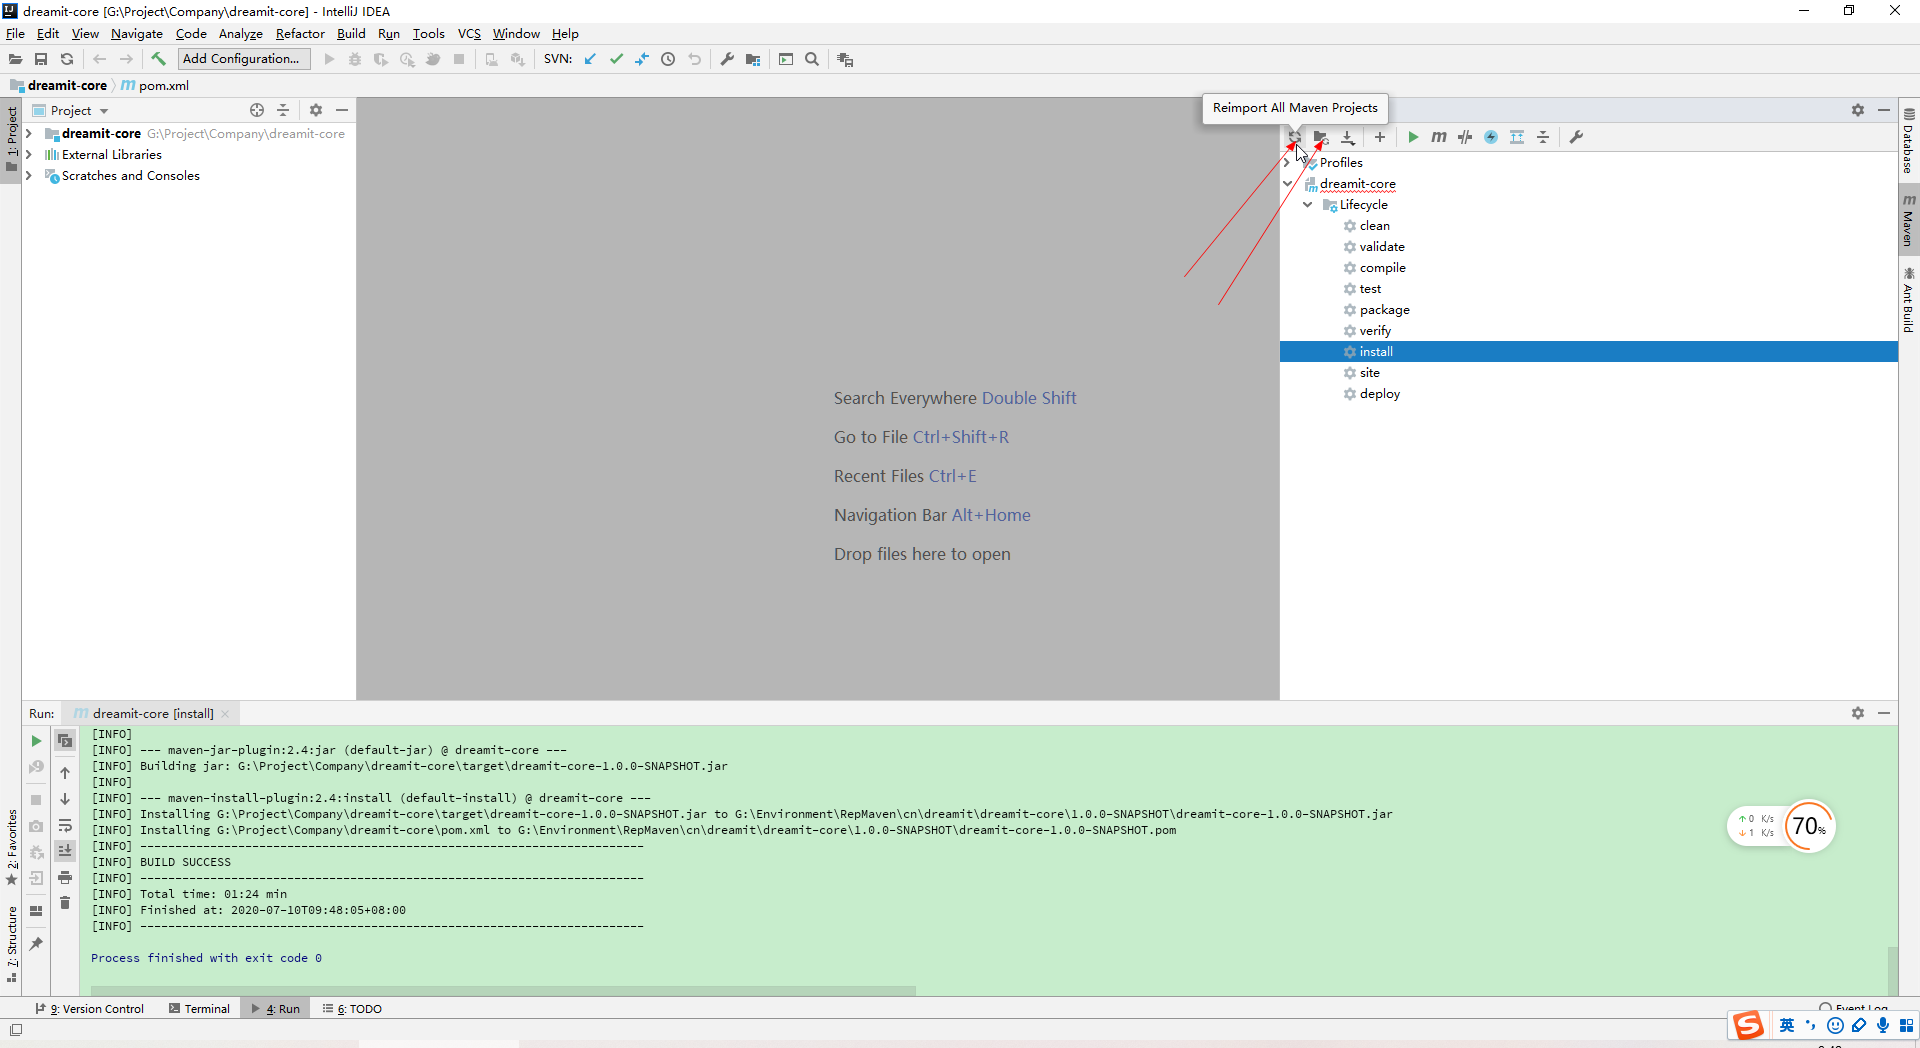This screenshot has height=1048, width=1920.
Task: Expand Profiles node in Maven panel
Action: [1287, 162]
